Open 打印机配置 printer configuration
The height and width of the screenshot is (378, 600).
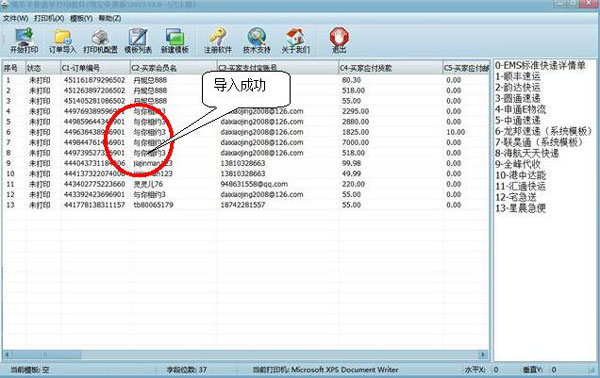click(x=100, y=41)
